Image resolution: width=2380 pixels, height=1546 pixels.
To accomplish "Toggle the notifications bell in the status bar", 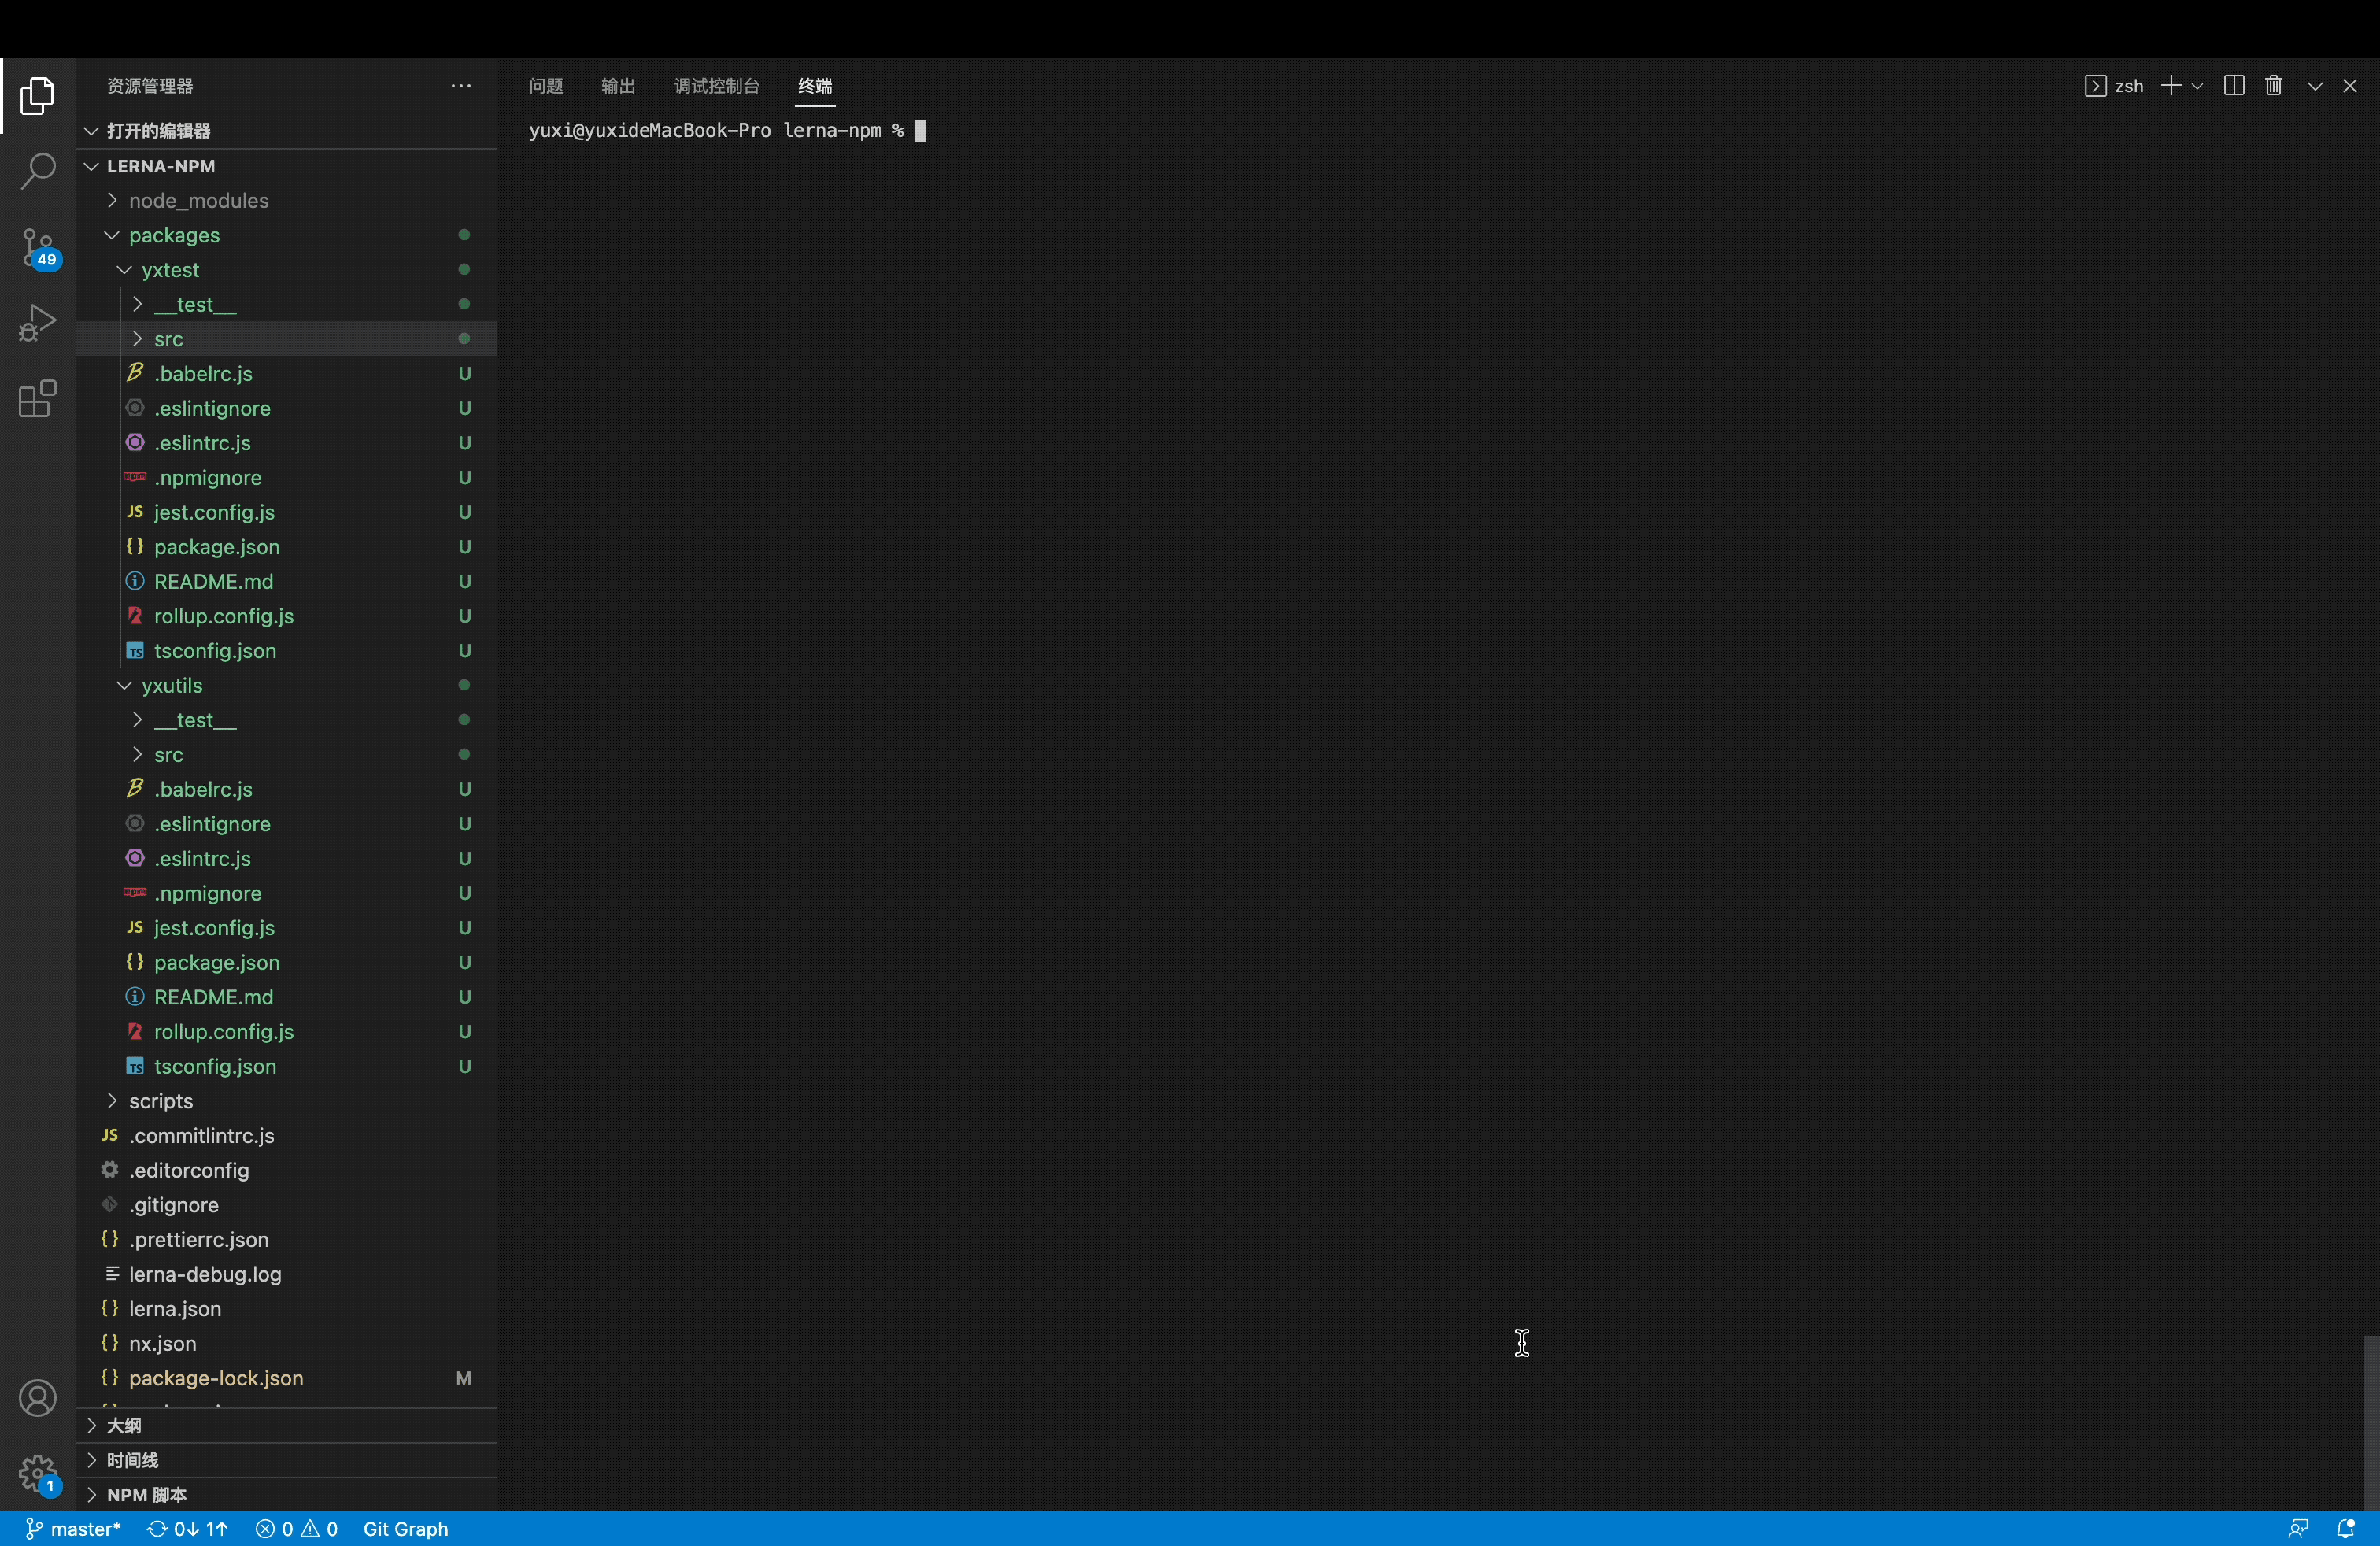I will (x=2347, y=1529).
